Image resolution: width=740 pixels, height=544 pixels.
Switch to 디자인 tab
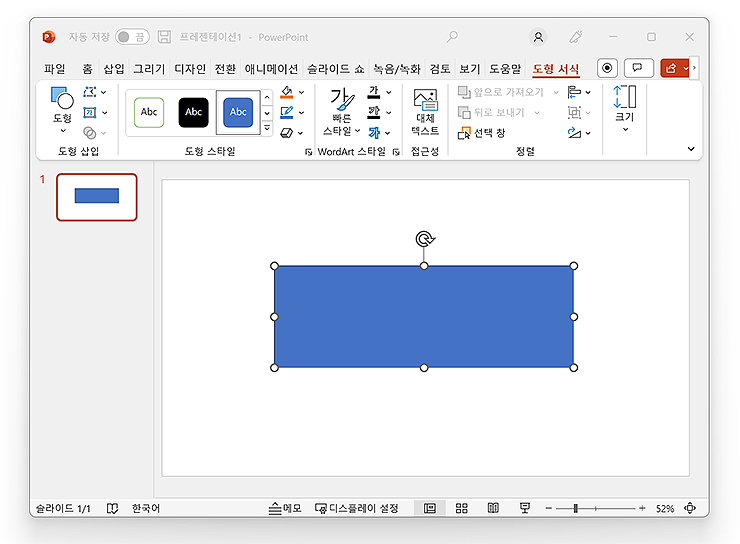click(190, 69)
